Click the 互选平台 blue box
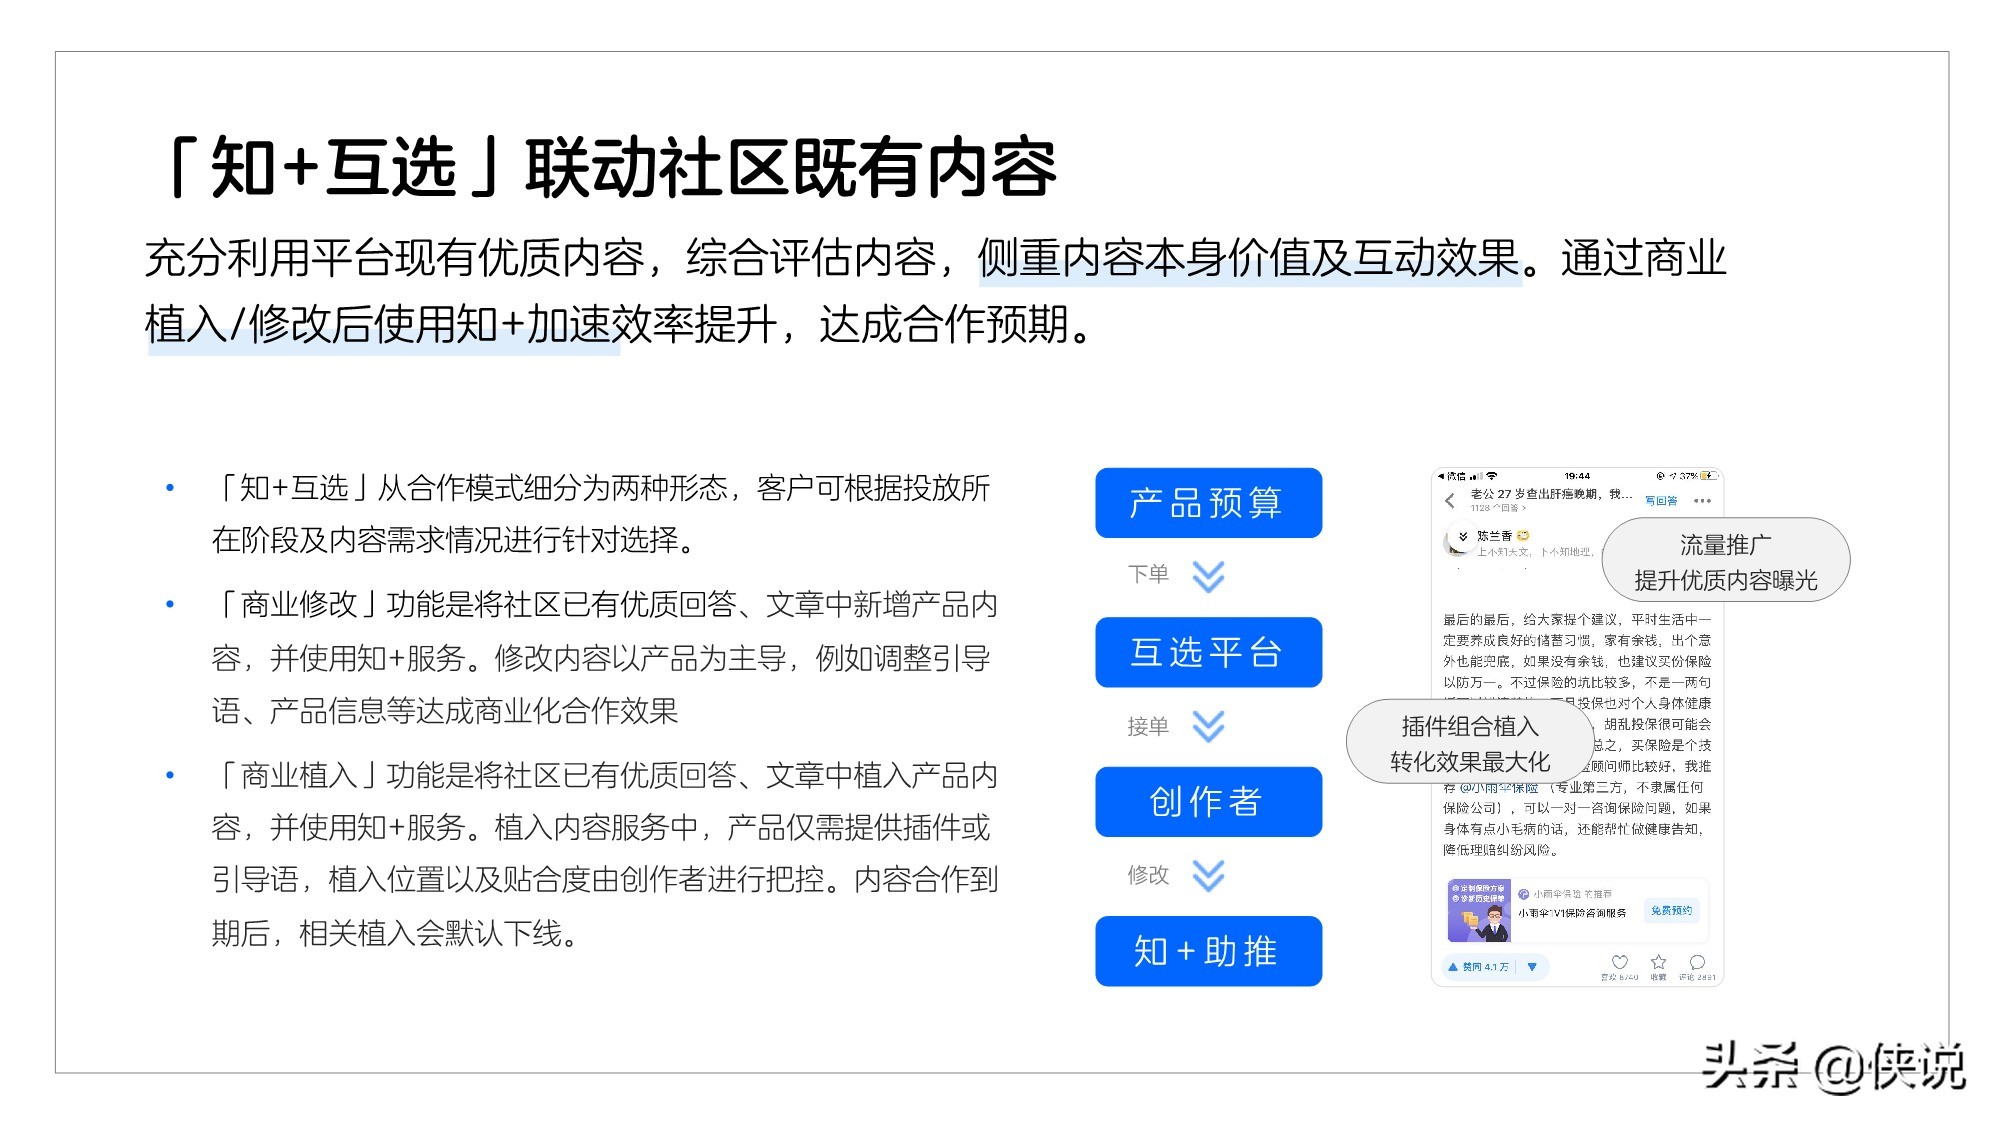2000x1125 pixels. click(1208, 652)
